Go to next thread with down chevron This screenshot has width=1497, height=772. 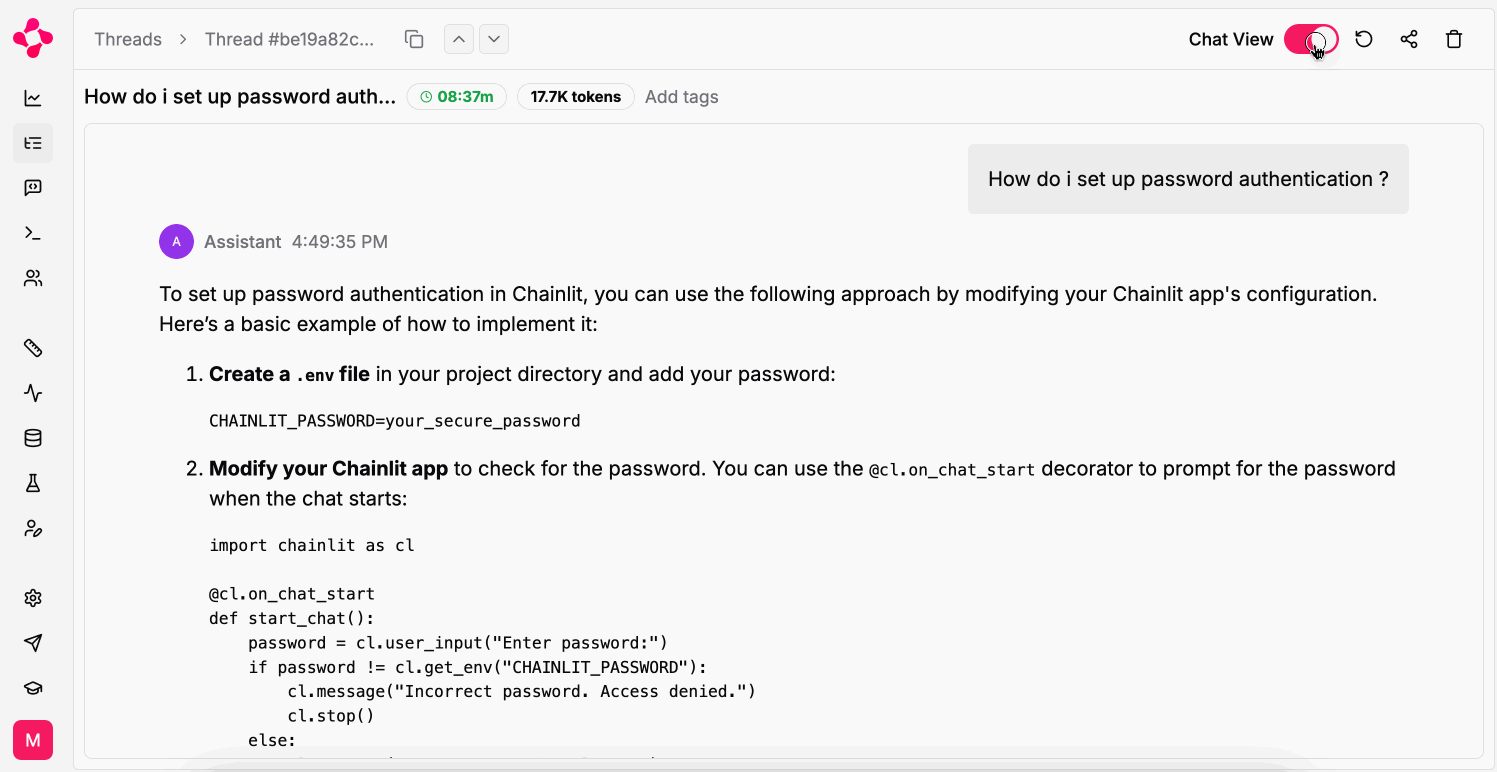(x=494, y=39)
